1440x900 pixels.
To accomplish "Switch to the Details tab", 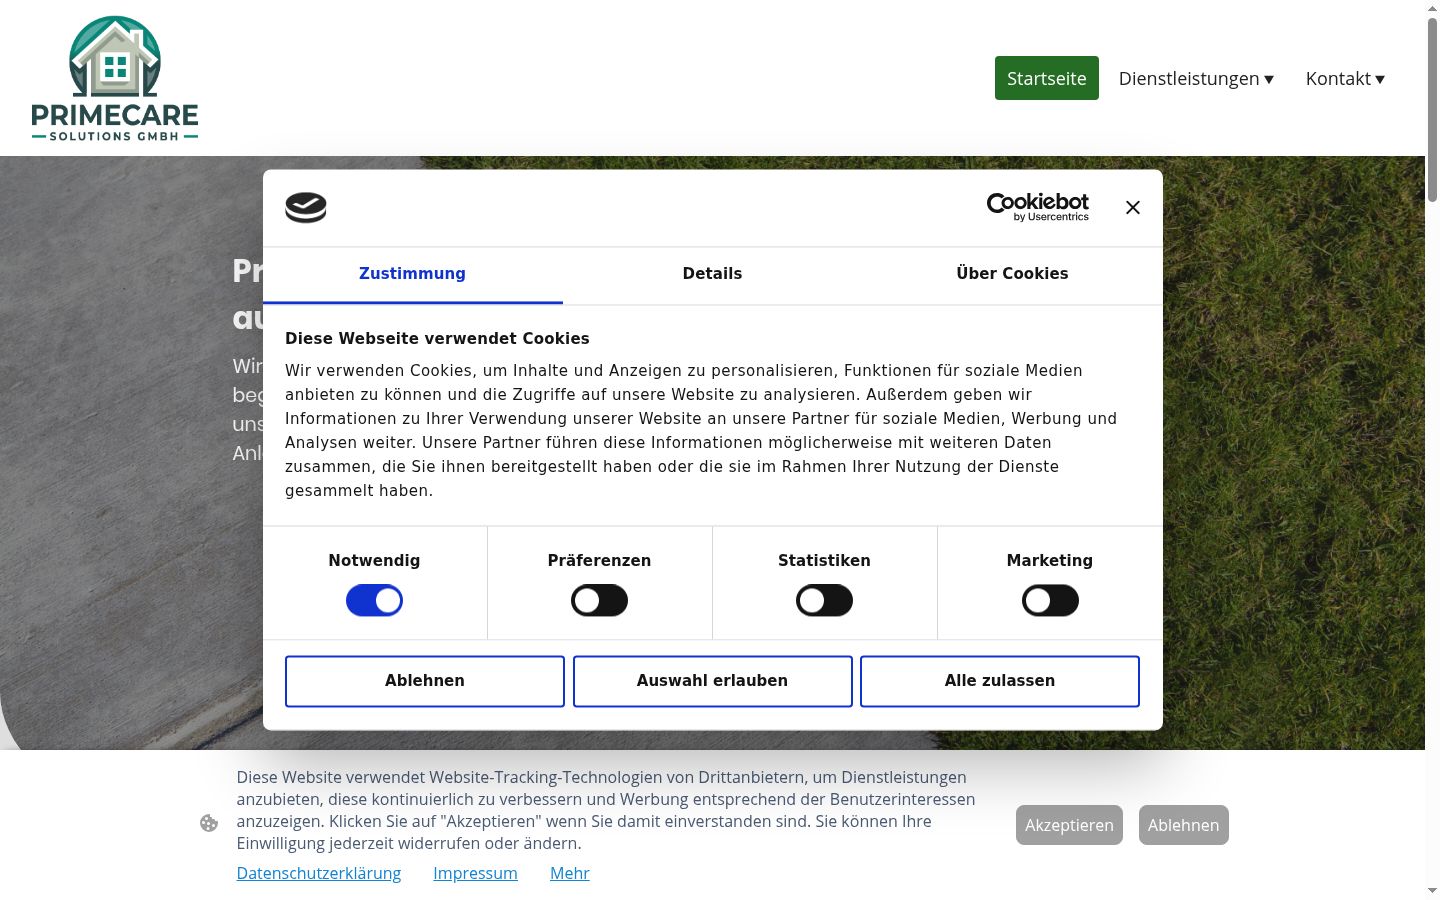I will pyautogui.click(x=712, y=274).
